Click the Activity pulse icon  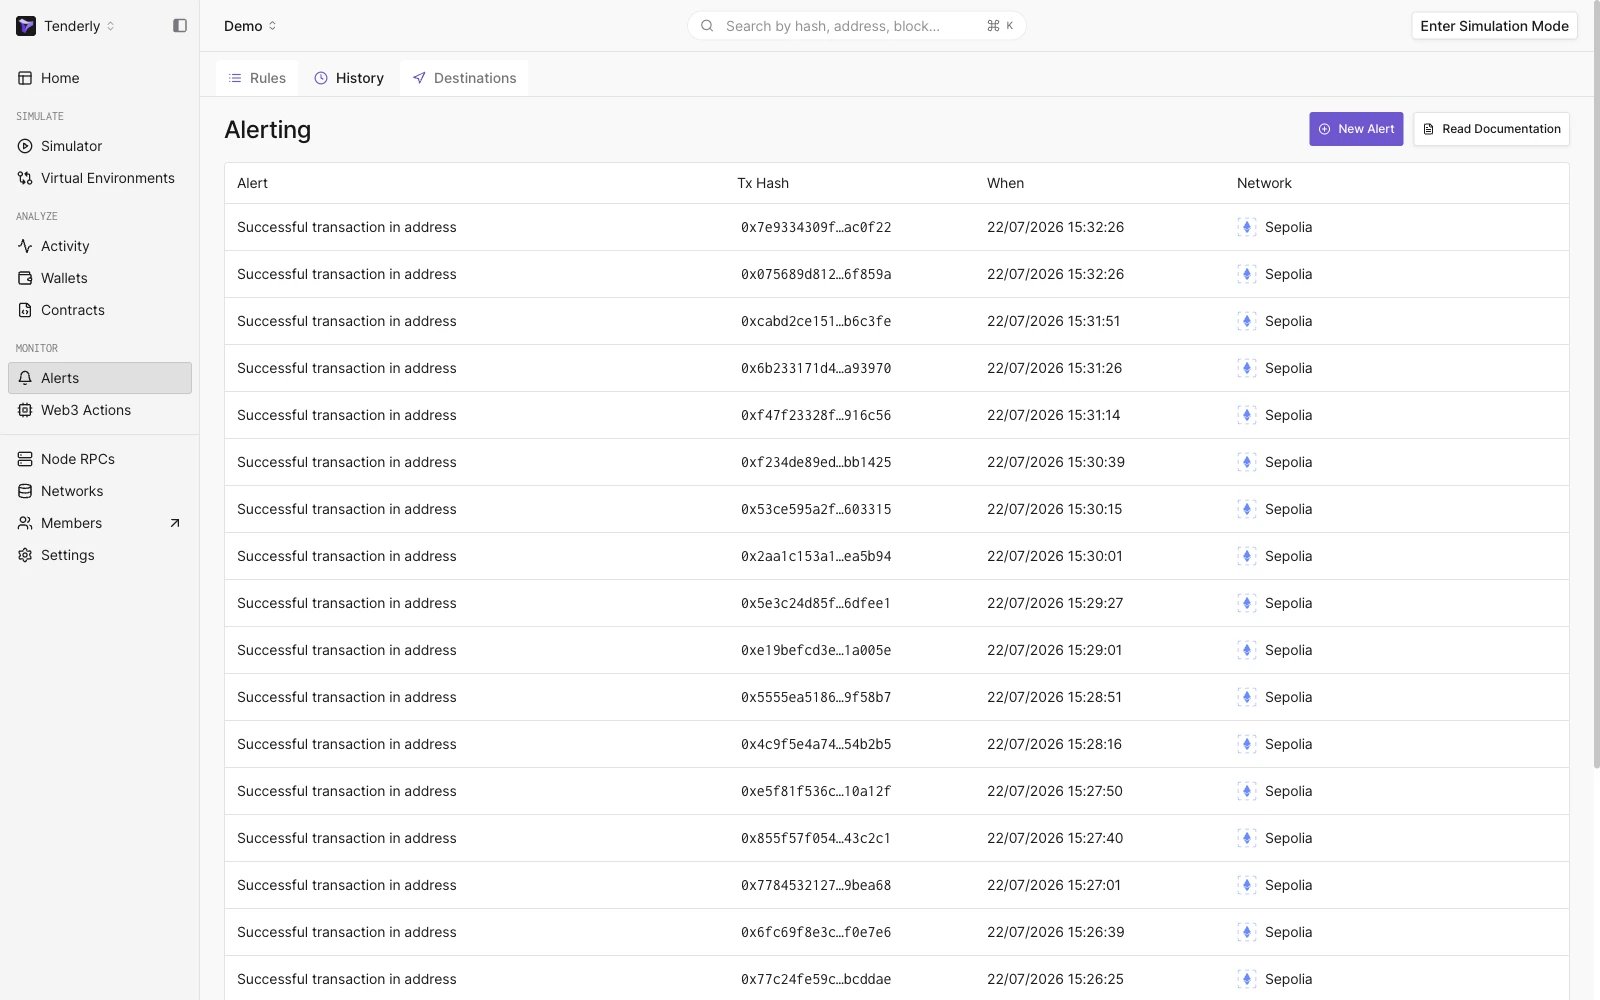pyautogui.click(x=25, y=246)
